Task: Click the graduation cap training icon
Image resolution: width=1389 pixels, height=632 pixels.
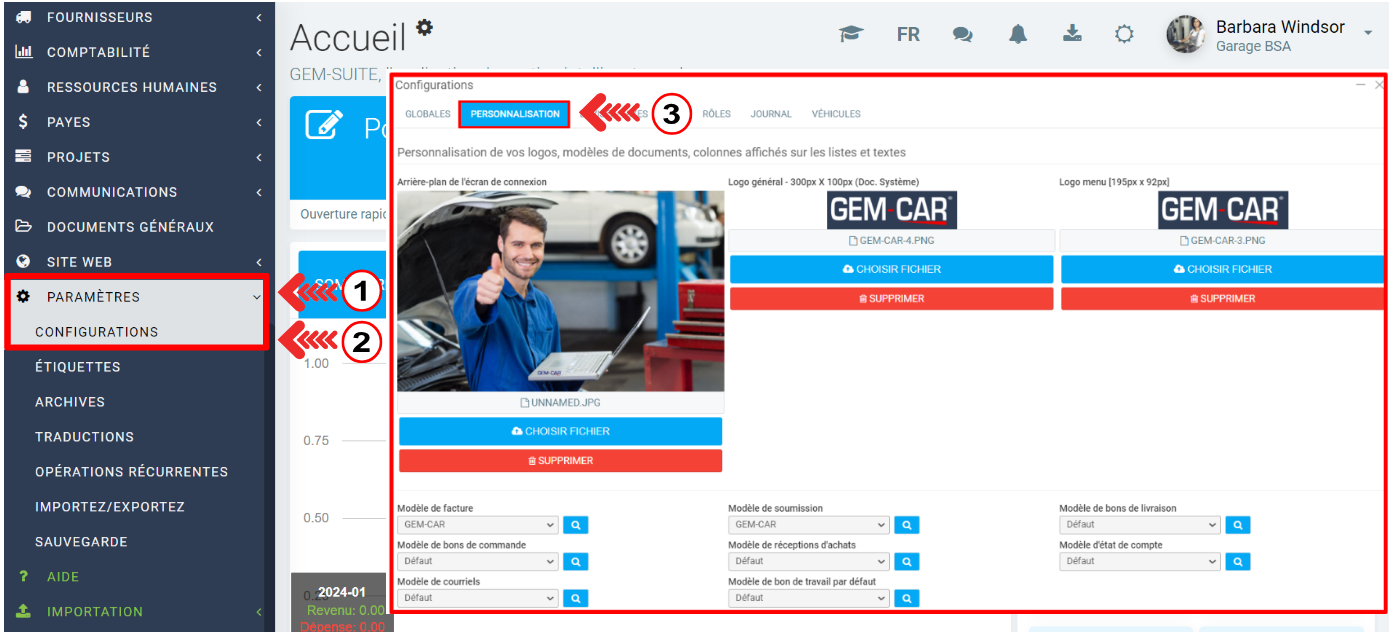Action: pyautogui.click(x=851, y=34)
